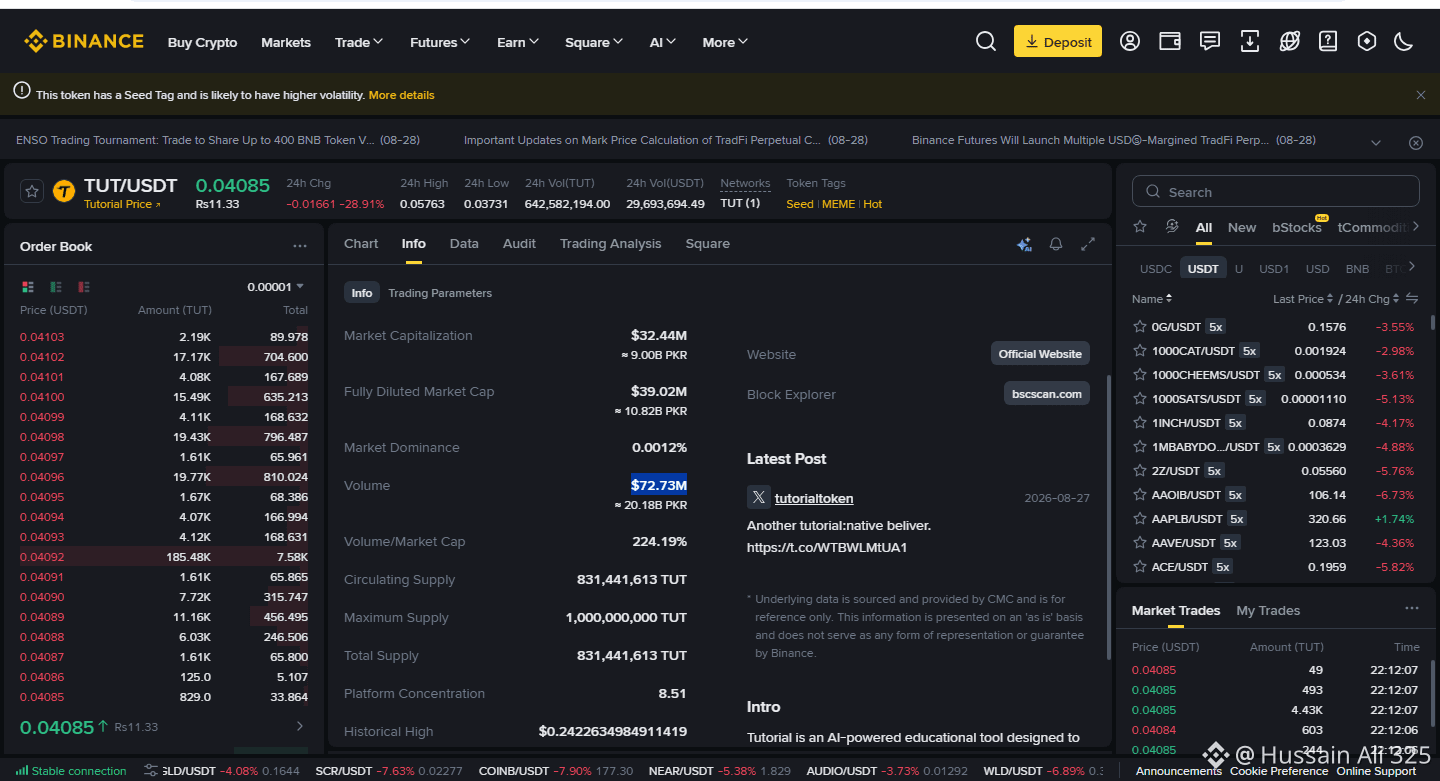Switch to the Data tab

464,244
